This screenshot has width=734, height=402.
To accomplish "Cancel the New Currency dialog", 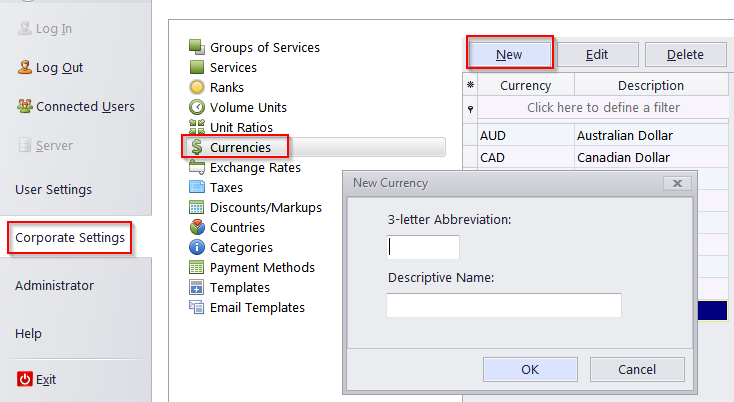I will (x=637, y=369).
